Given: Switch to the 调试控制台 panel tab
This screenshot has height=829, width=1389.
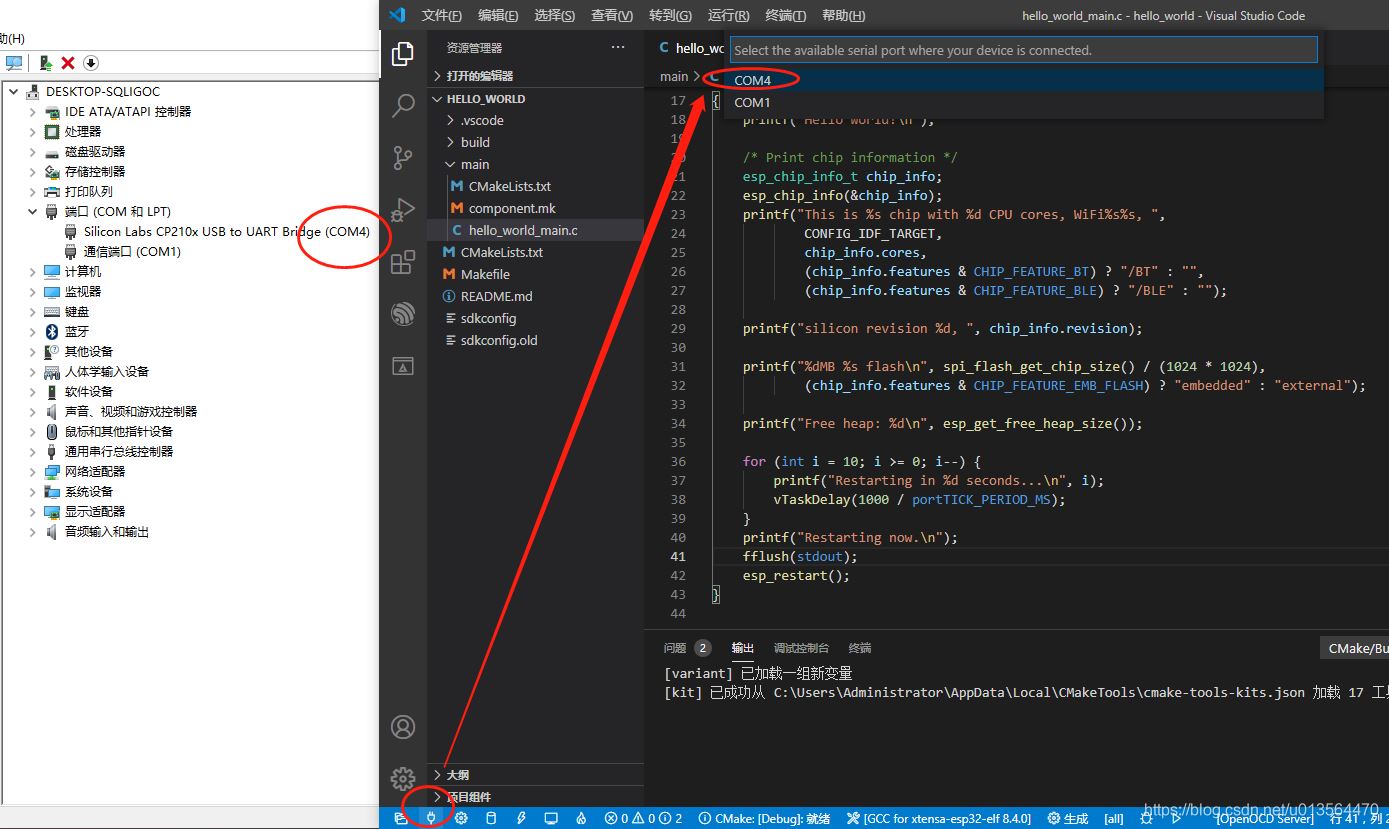Looking at the screenshot, I should point(801,648).
